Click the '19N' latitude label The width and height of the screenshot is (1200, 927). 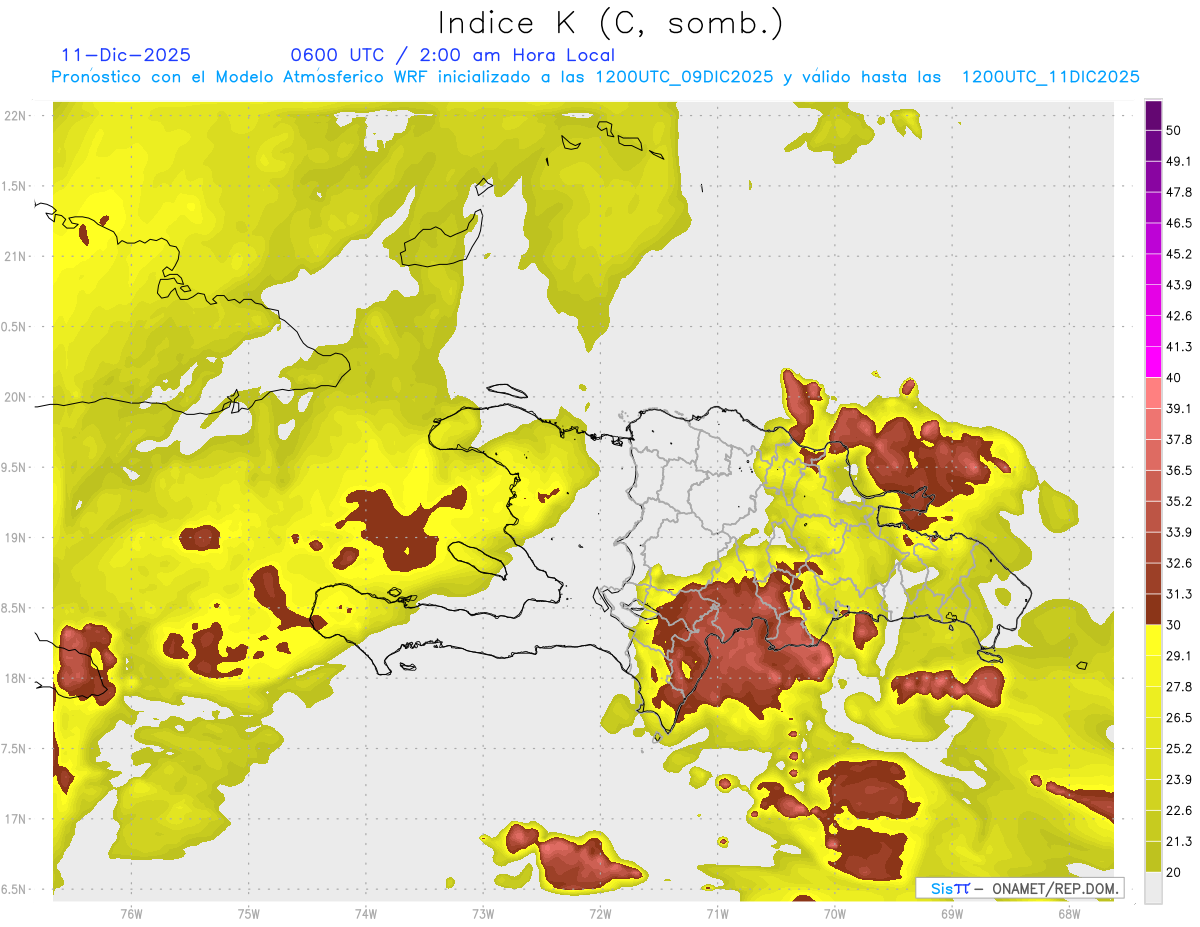pyautogui.click(x=17, y=538)
